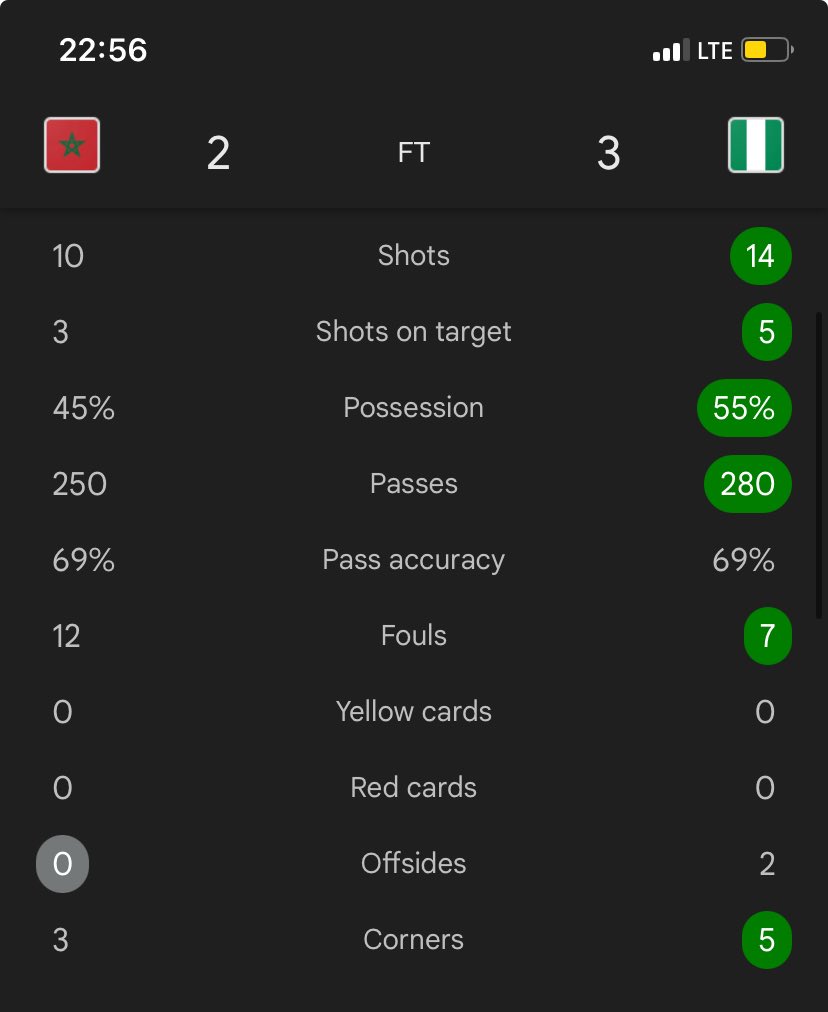Image resolution: width=828 pixels, height=1012 pixels.
Task: Tap the clock showing 22:56
Action: coord(104,49)
